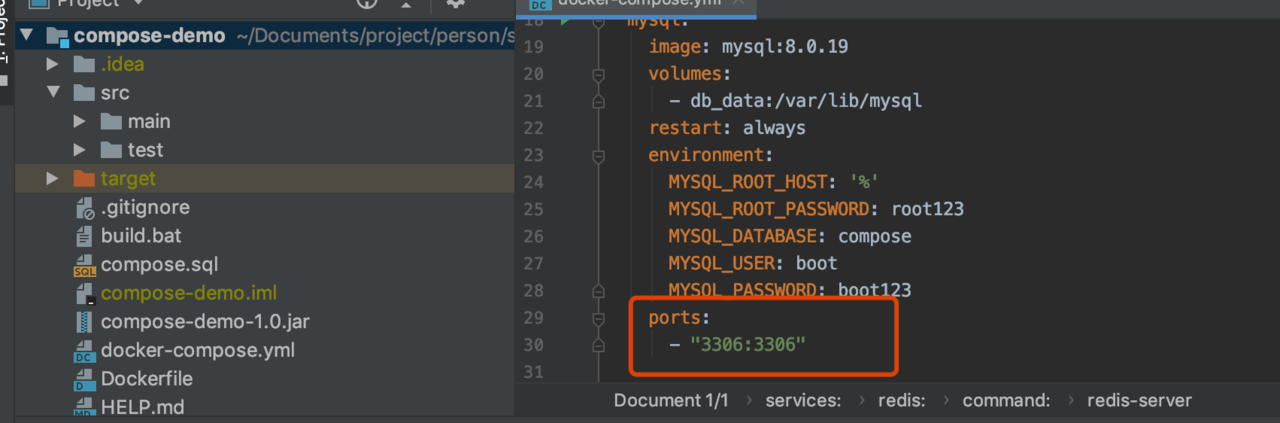This screenshot has width=1280, height=423.
Task: Expand the test folder arrow
Action: pyautogui.click(x=81, y=150)
